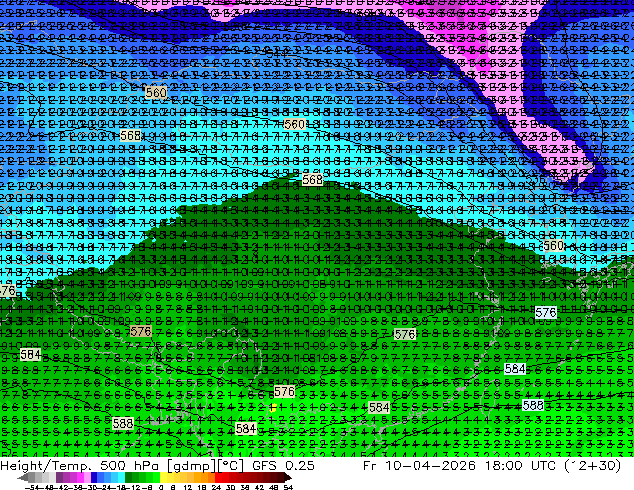Click the '[gdmp]' unit text
Screen dimensions: 634x490
[192, 466]
